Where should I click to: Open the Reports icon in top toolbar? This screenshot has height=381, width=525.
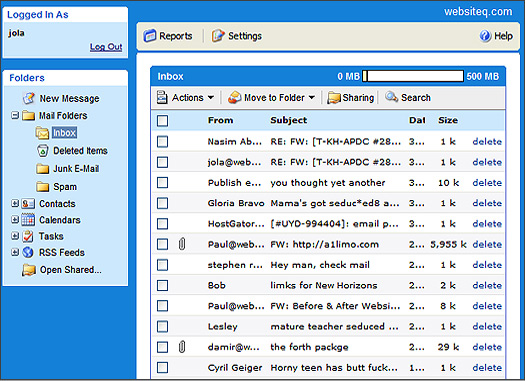pyautogui.click(x=150, y=36)
